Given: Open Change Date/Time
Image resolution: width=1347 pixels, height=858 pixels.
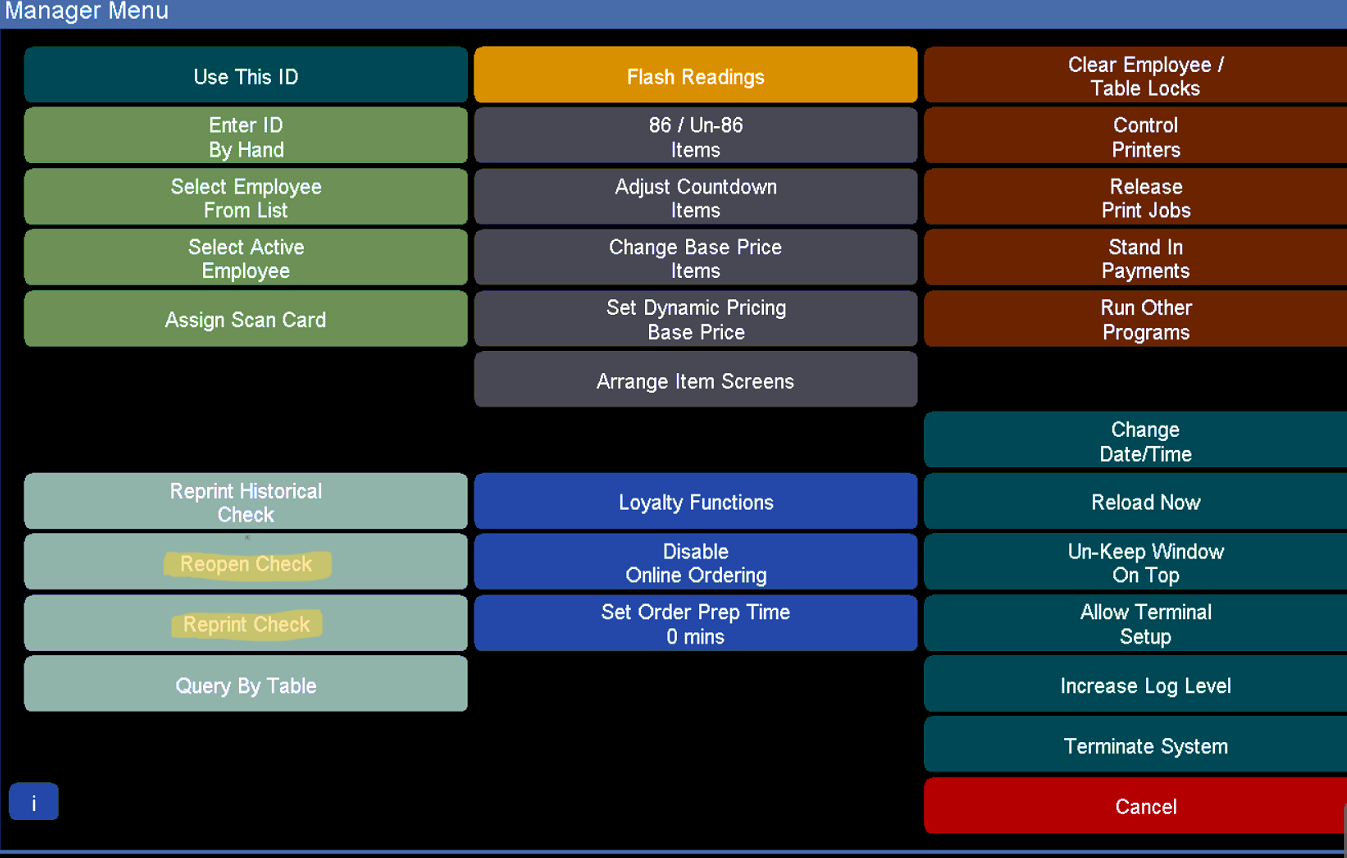Looking at the screenshot, I should tap(1135, 441).
